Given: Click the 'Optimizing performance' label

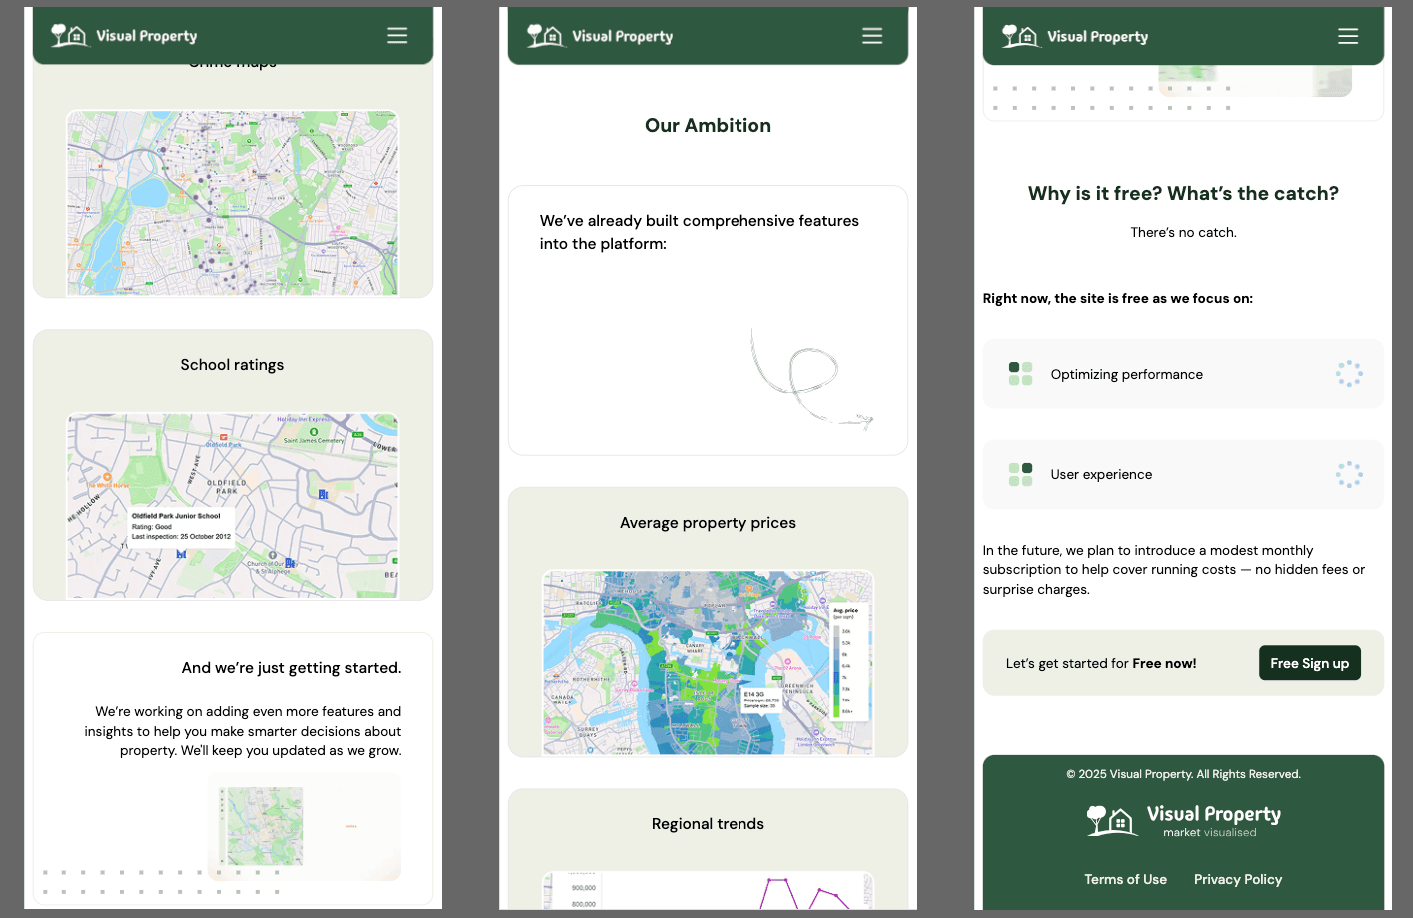Looking at the screenshot, I should coord(1127,374).
